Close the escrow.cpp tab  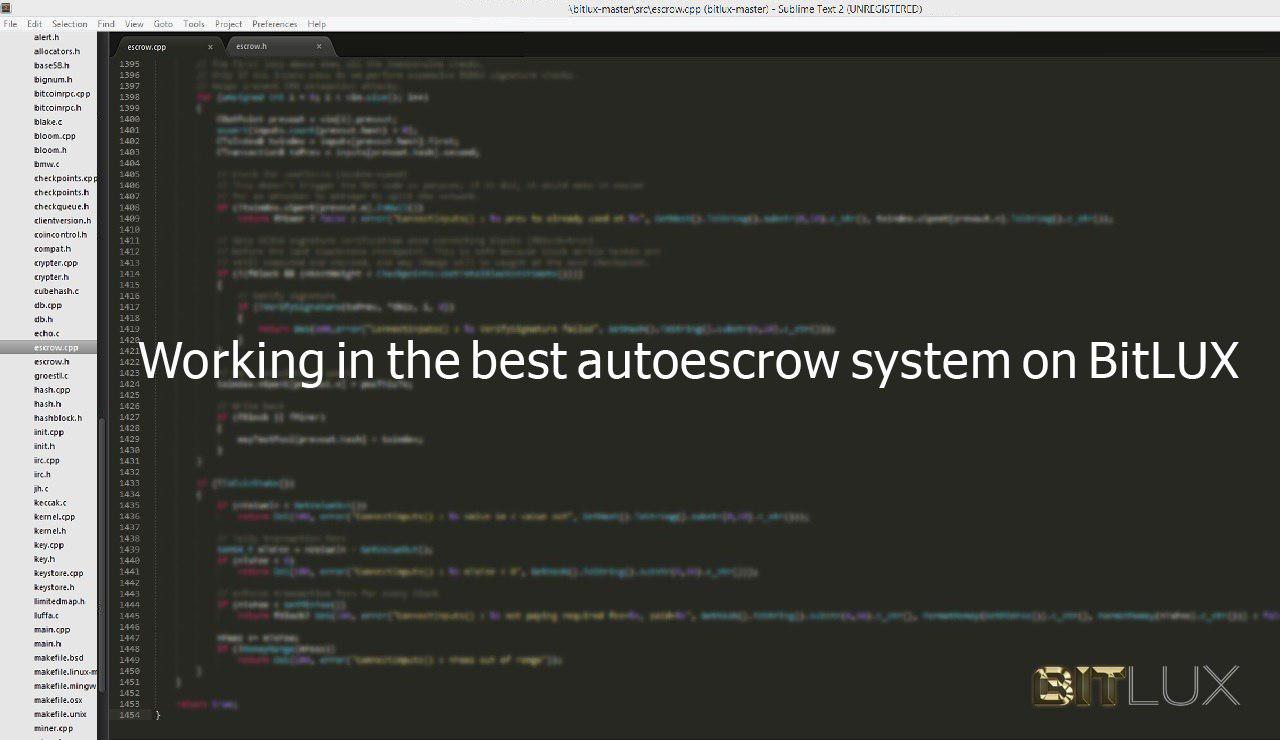[210, 47]
